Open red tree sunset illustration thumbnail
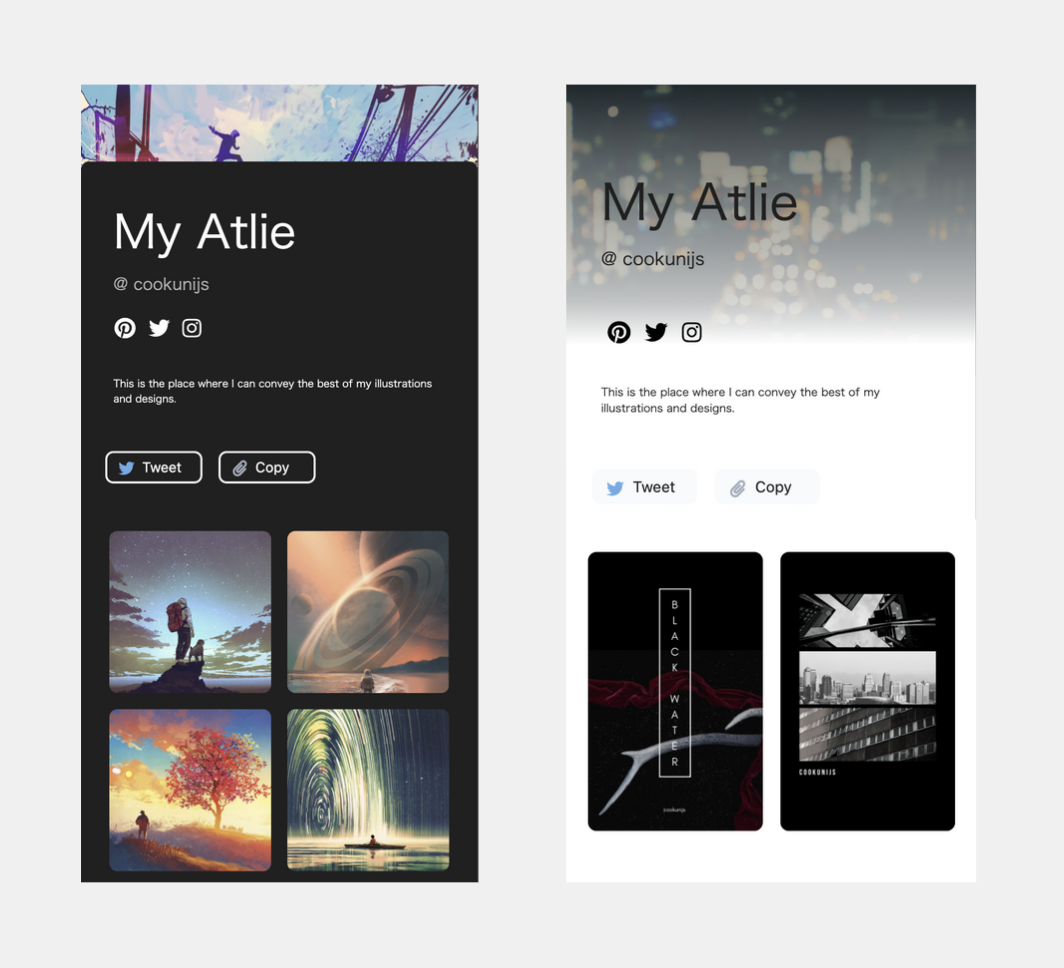This screenshot has height=968, width=1064. [190, 790]
